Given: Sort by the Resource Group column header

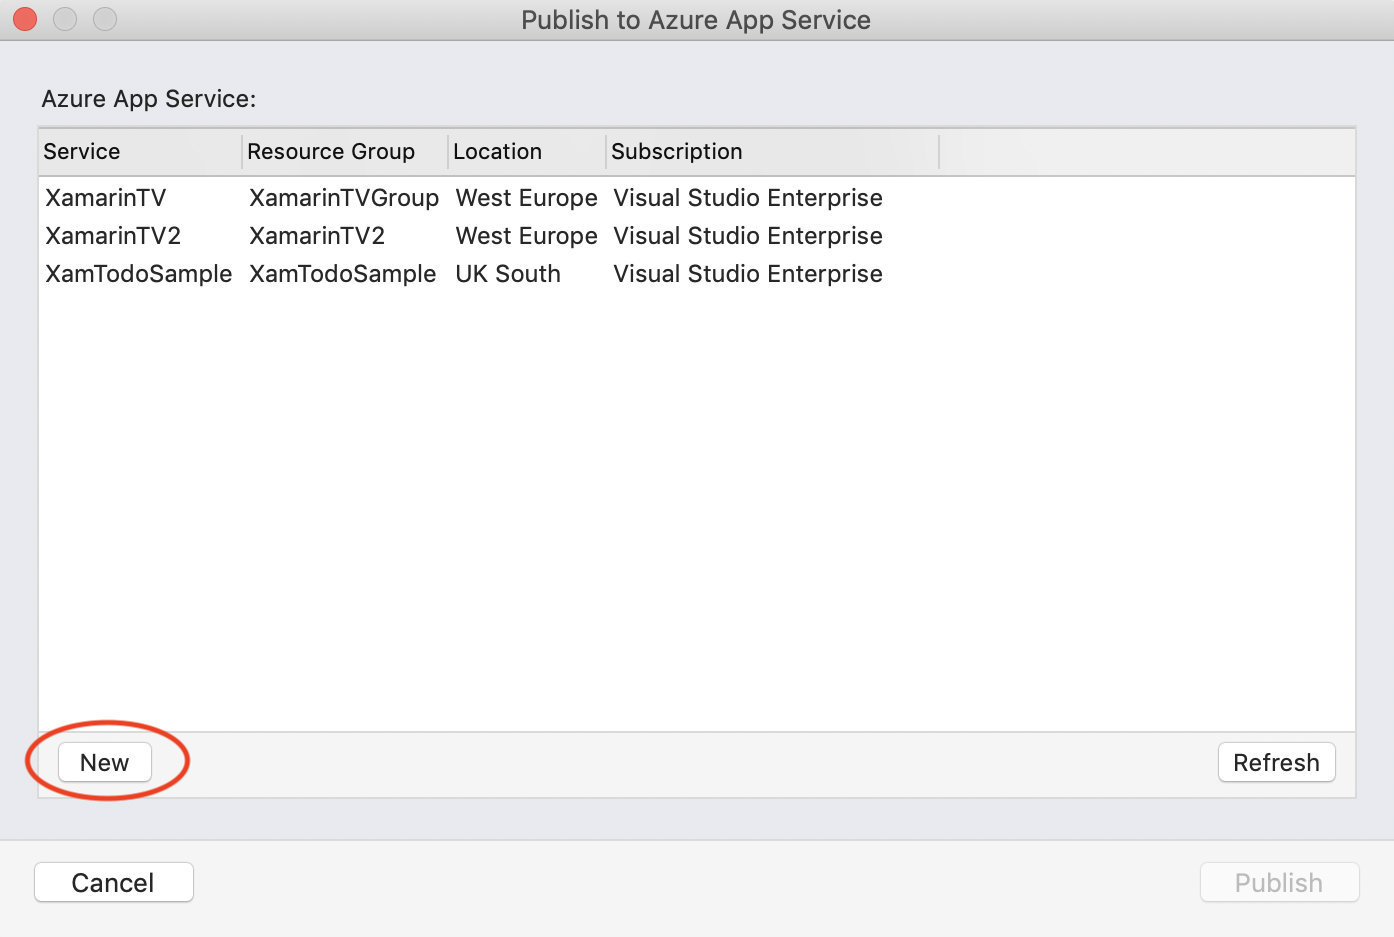Looking at the screenshot, I should point(345,152).
